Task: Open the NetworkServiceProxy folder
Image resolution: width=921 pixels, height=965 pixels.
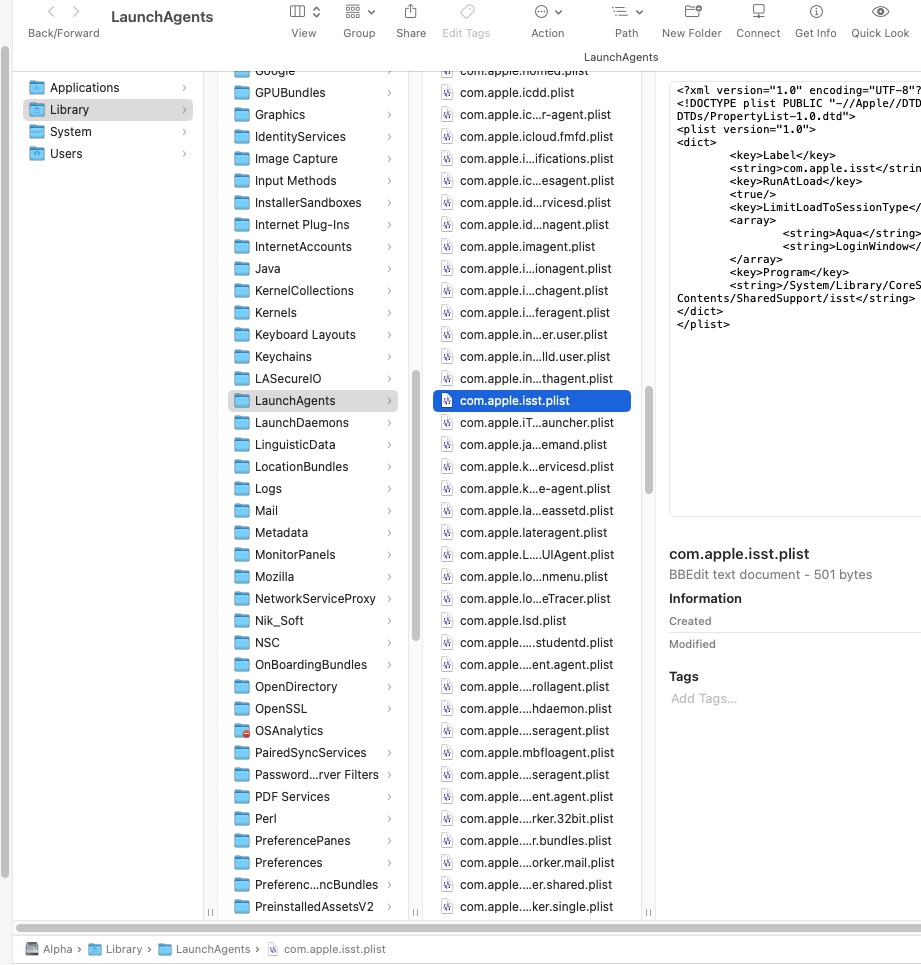Action: [x=313, y=599]
